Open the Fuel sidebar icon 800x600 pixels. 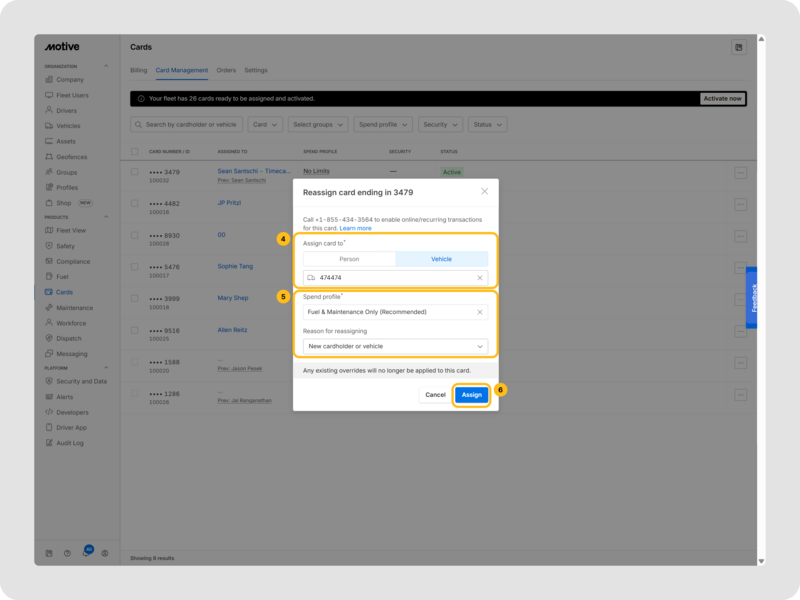[49, 276]
